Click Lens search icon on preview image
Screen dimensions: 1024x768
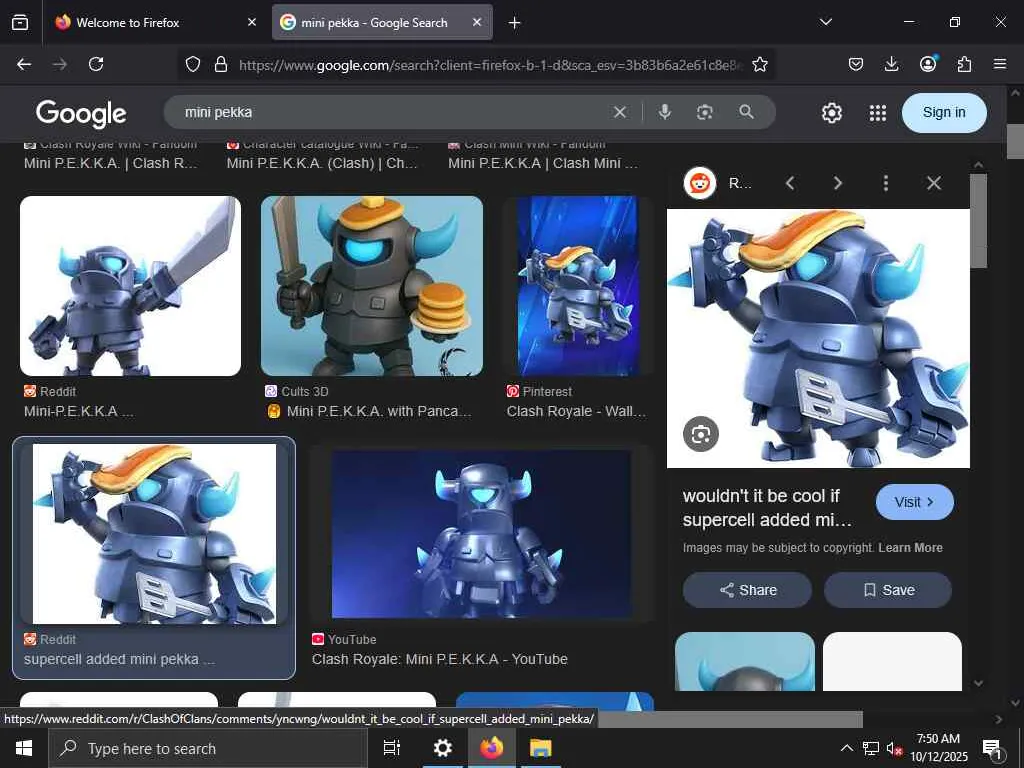pos(701,434)
